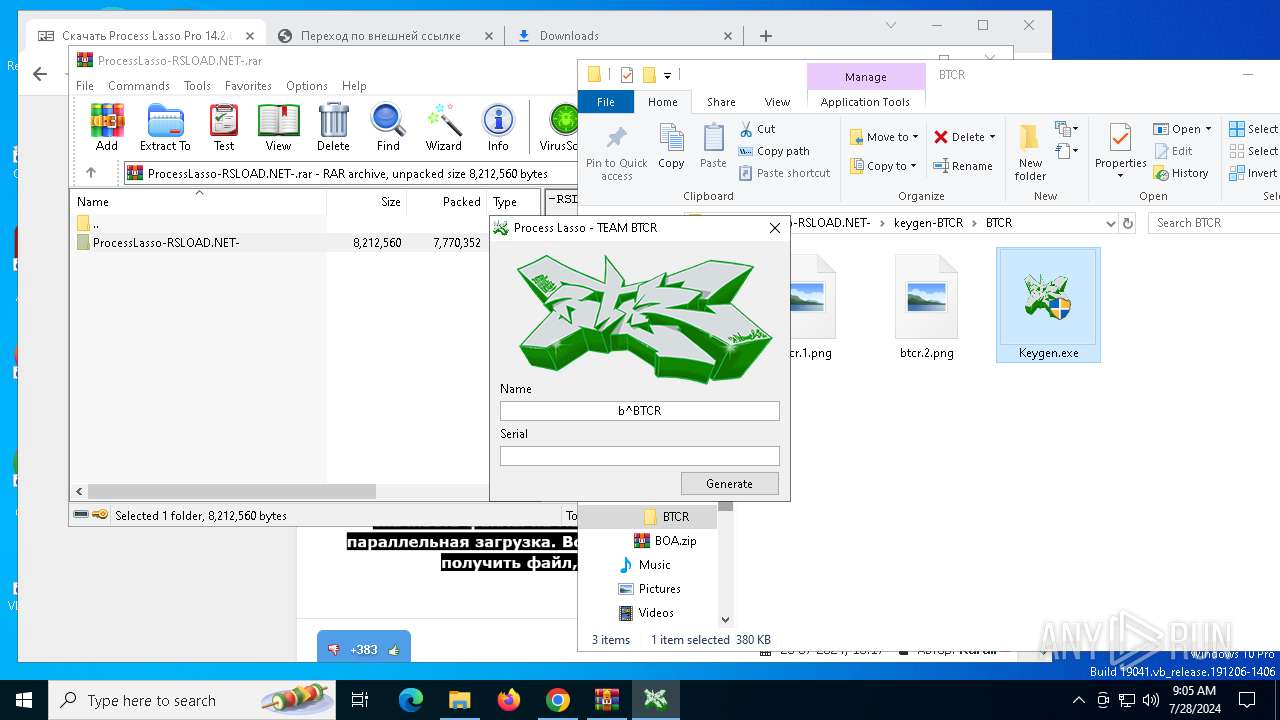Click the Windows Start button
Screen dimensions: 1280x720
(24, 700)
